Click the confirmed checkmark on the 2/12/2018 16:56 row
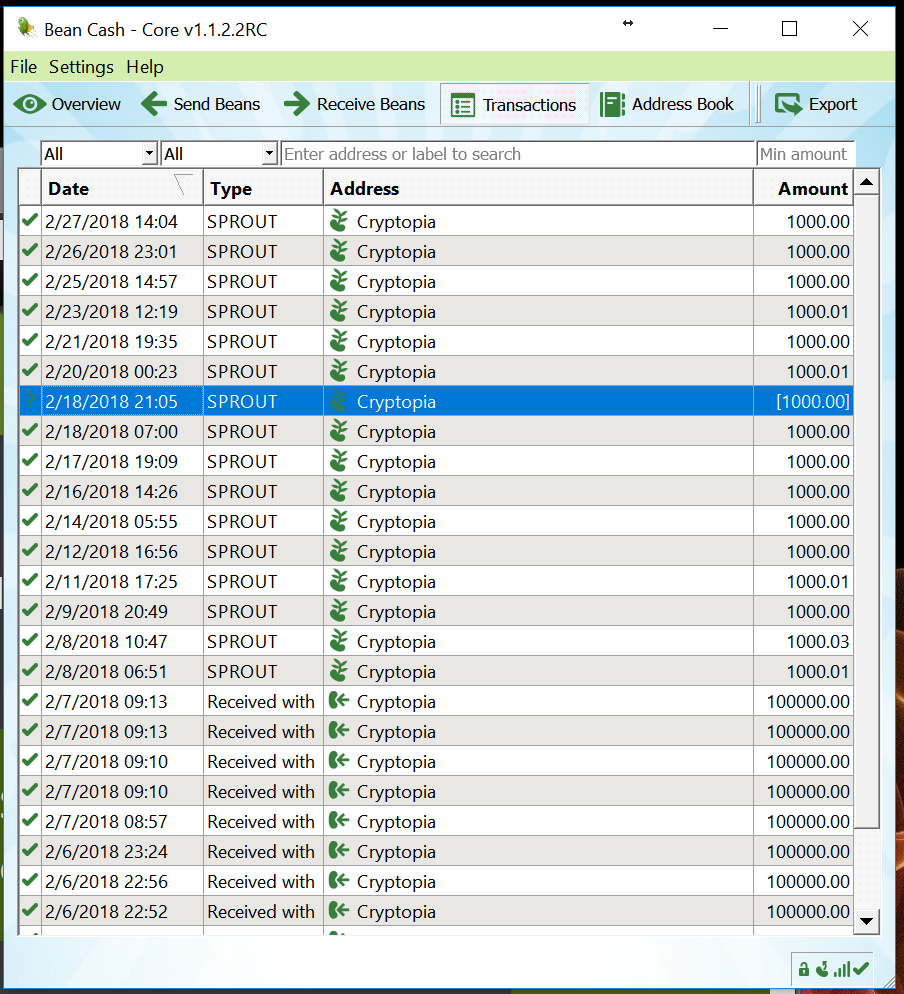904x994 pixels. click(30, 550)
